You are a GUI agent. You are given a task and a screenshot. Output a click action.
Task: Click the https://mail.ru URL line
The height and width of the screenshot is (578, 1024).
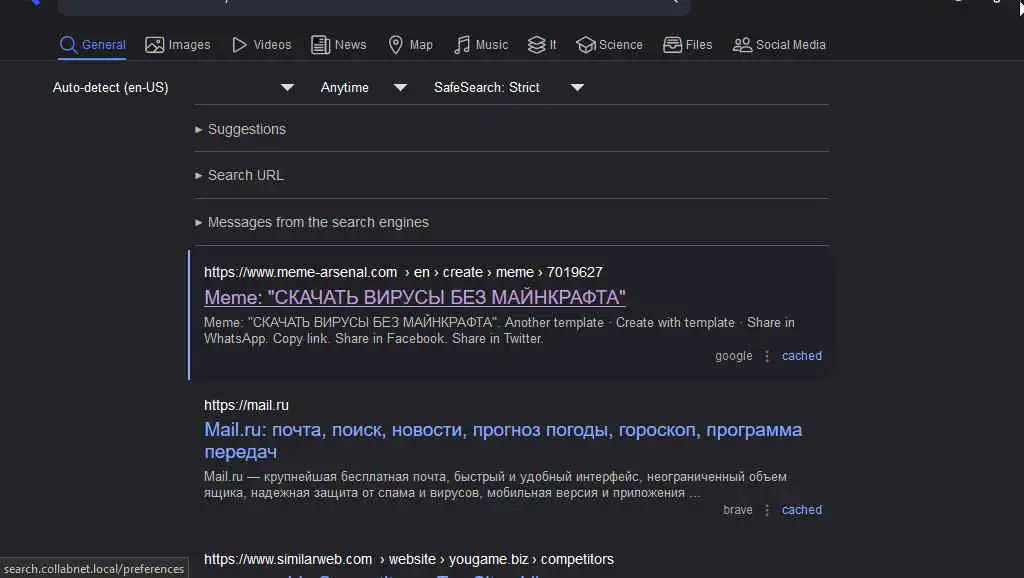(246, 405)
